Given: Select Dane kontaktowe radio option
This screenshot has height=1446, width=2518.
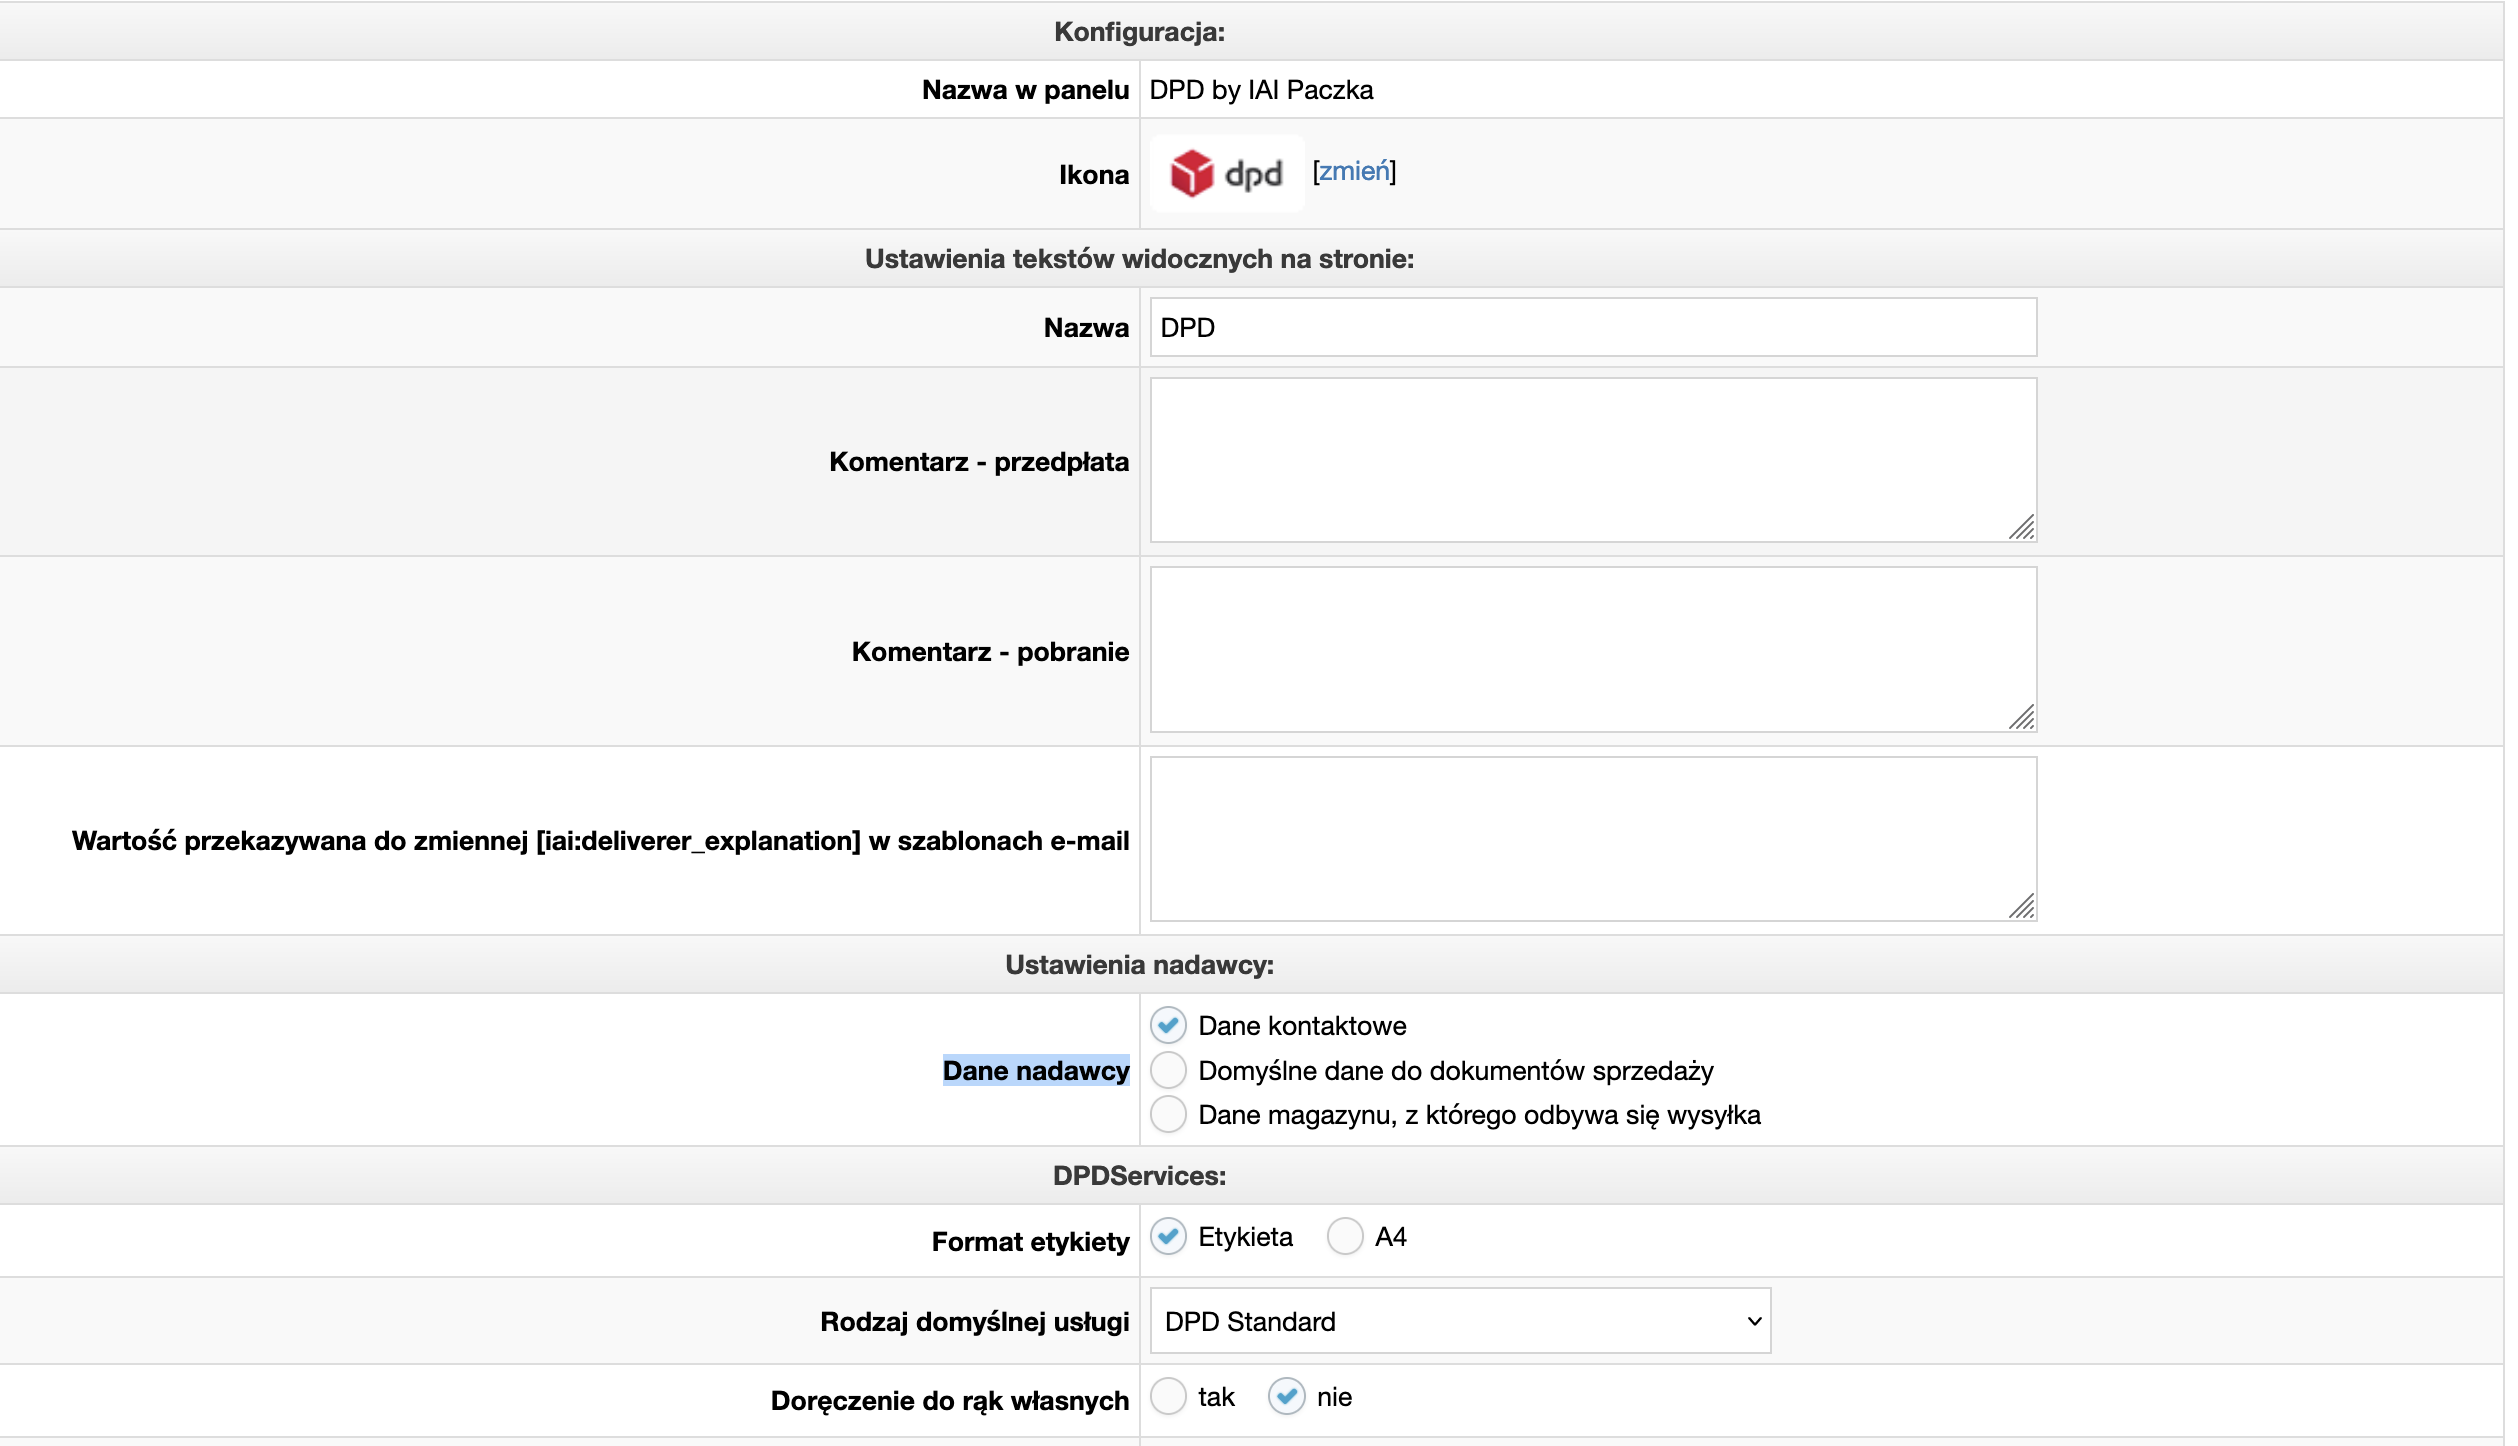Looking at the screenshot, I should click(x=1167, y=1026).
